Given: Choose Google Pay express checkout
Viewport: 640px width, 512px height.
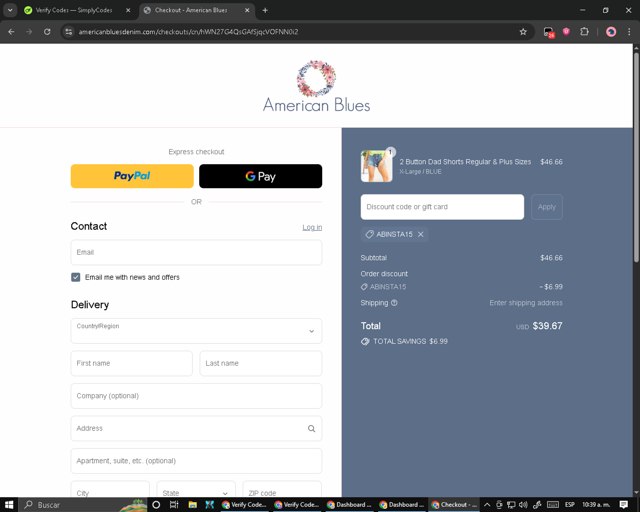Looking at the screenshot, I should [260, 176].
